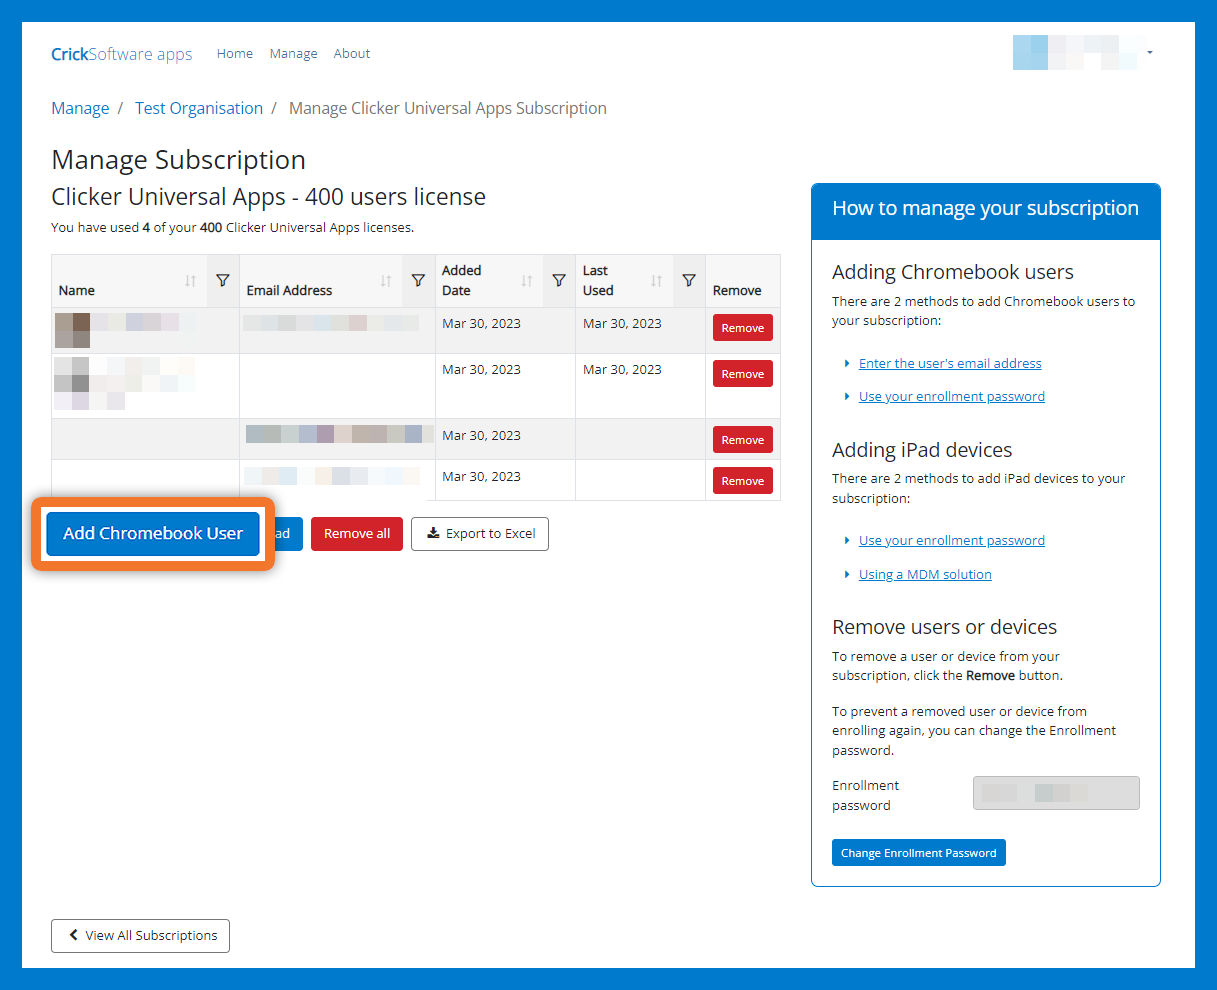Image resolution: width=1217 pixels, height=990 pixels.
Task: Go back to View All Subscriptions
Action: pyautogui.click(x=140, y=936)
